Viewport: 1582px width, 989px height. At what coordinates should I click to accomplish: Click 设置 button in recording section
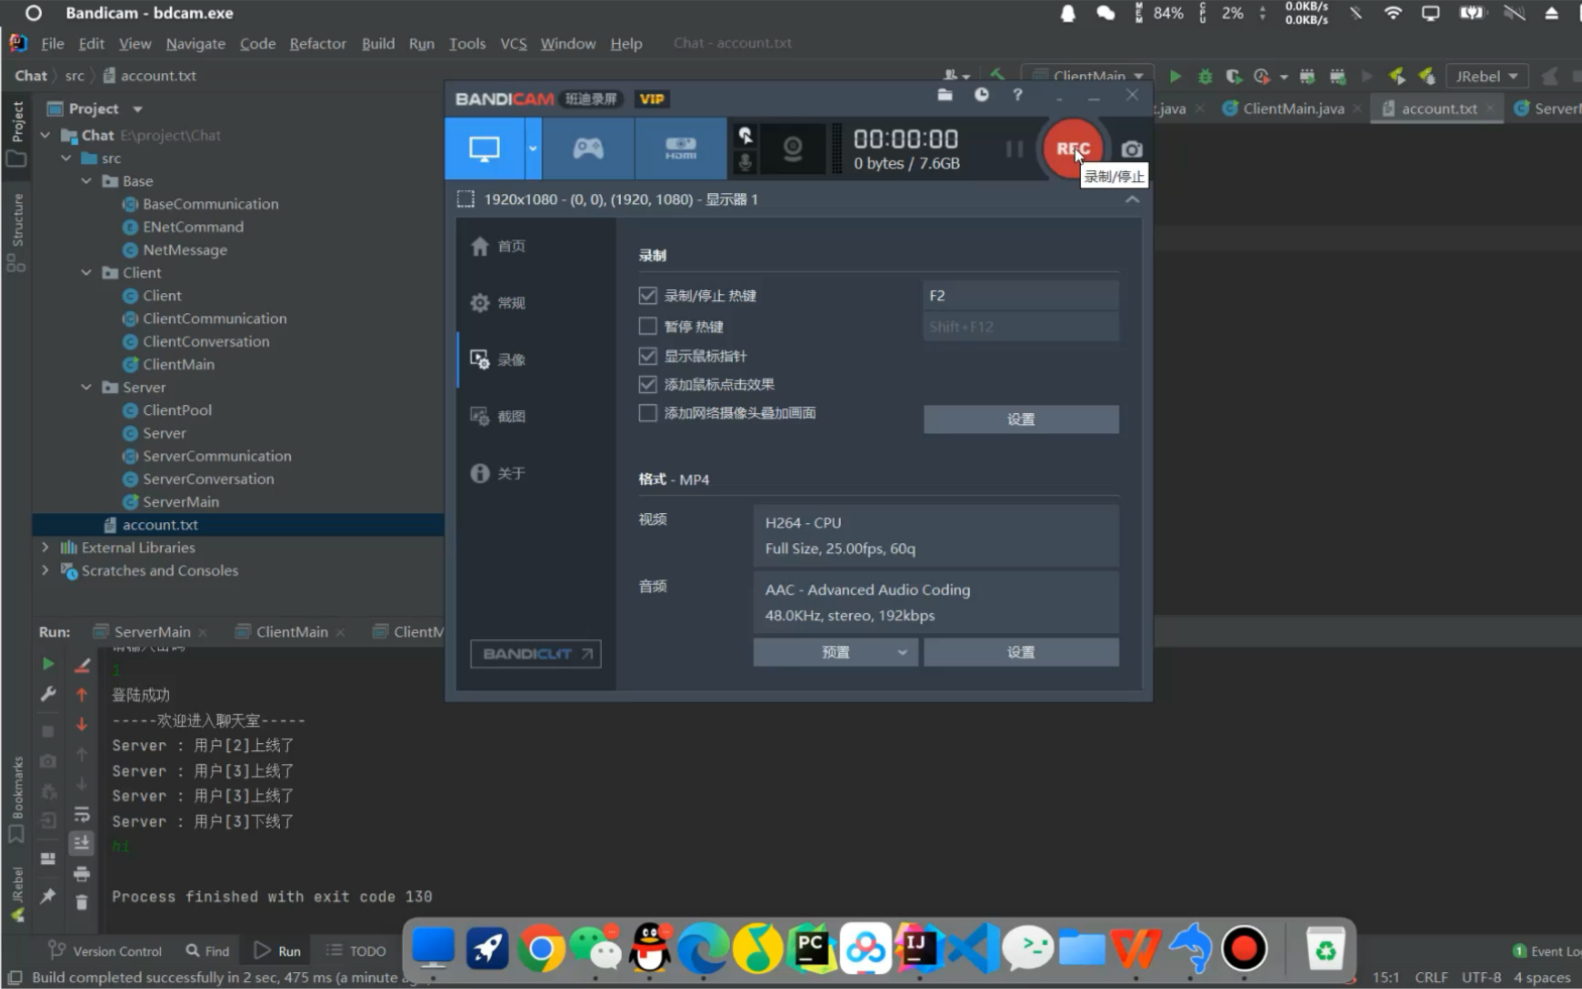[x=1021, y=419]
